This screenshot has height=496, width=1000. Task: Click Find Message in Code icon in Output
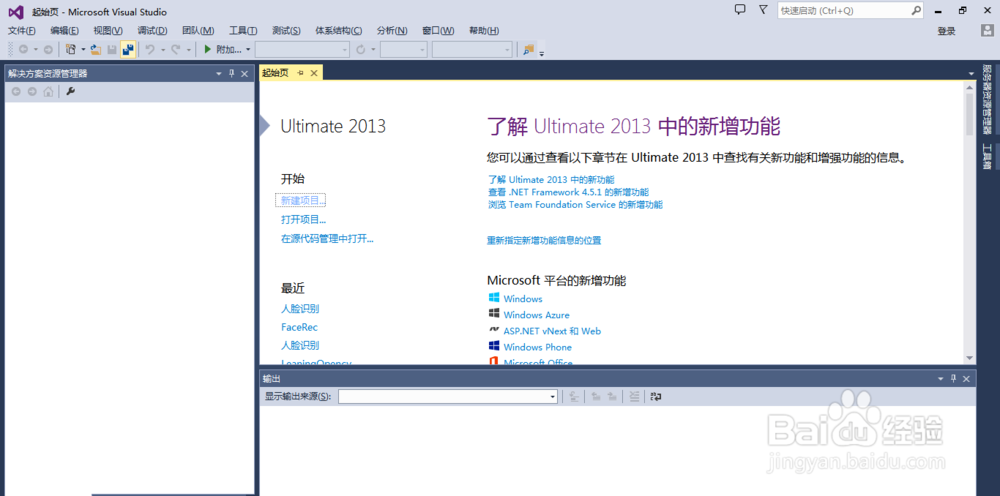574,397
